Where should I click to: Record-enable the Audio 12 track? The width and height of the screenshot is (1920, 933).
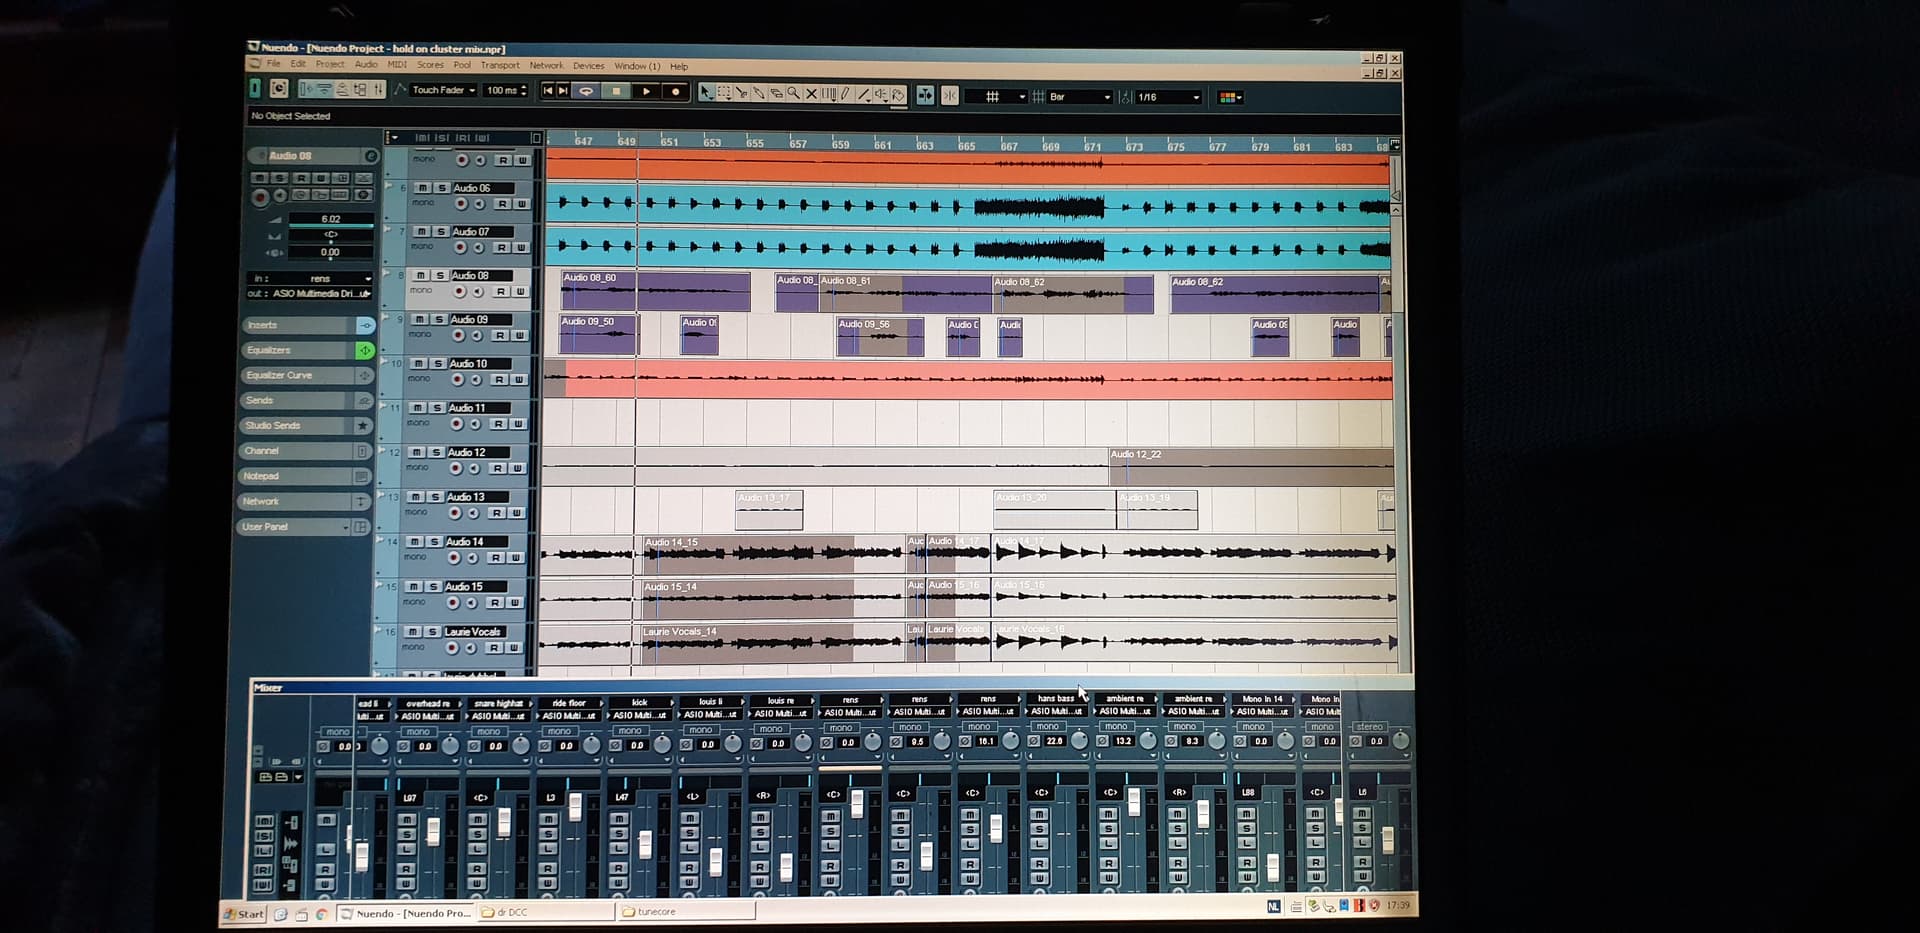(456, 469)
